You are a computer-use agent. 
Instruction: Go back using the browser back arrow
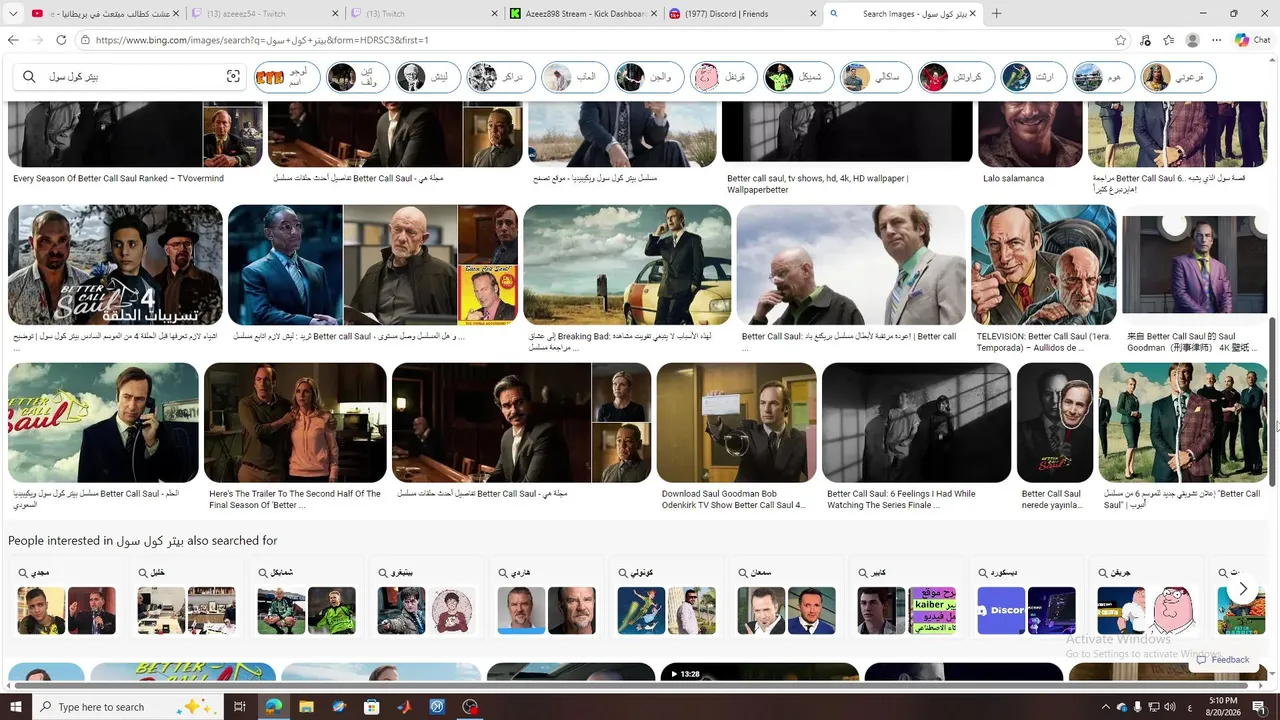[x=13, y=40]
